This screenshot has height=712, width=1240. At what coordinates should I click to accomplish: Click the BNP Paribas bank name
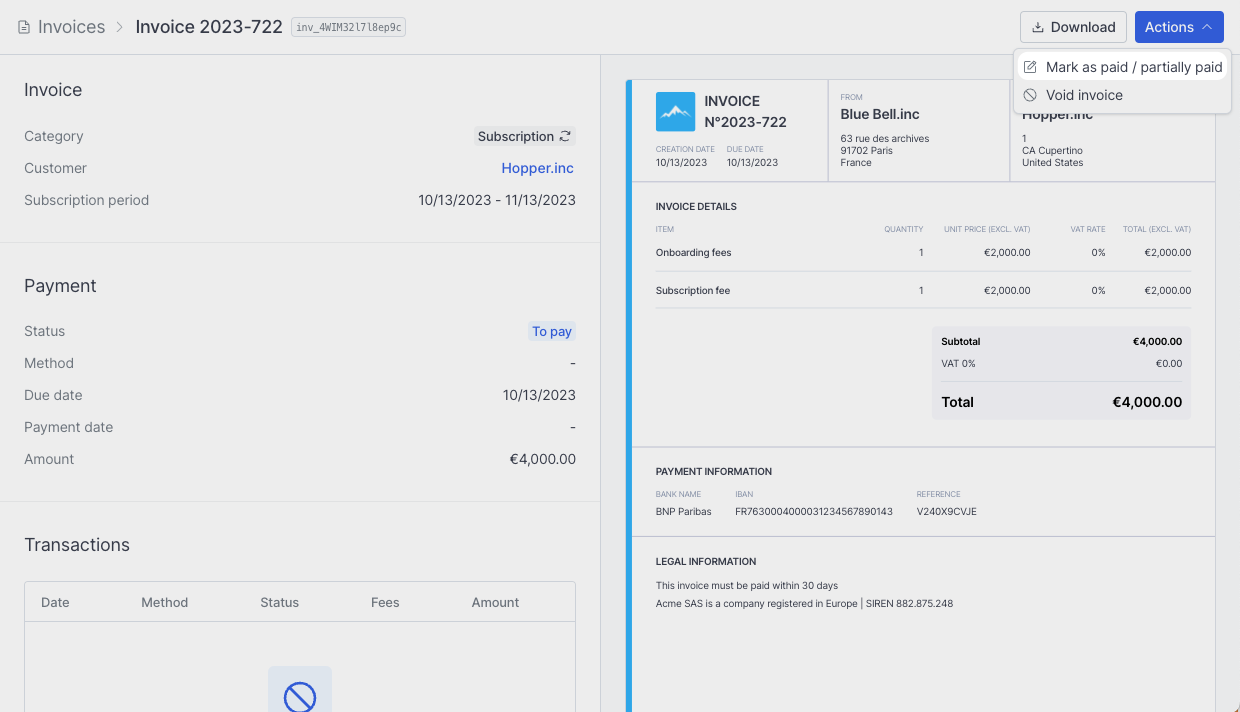coord(684,512)
